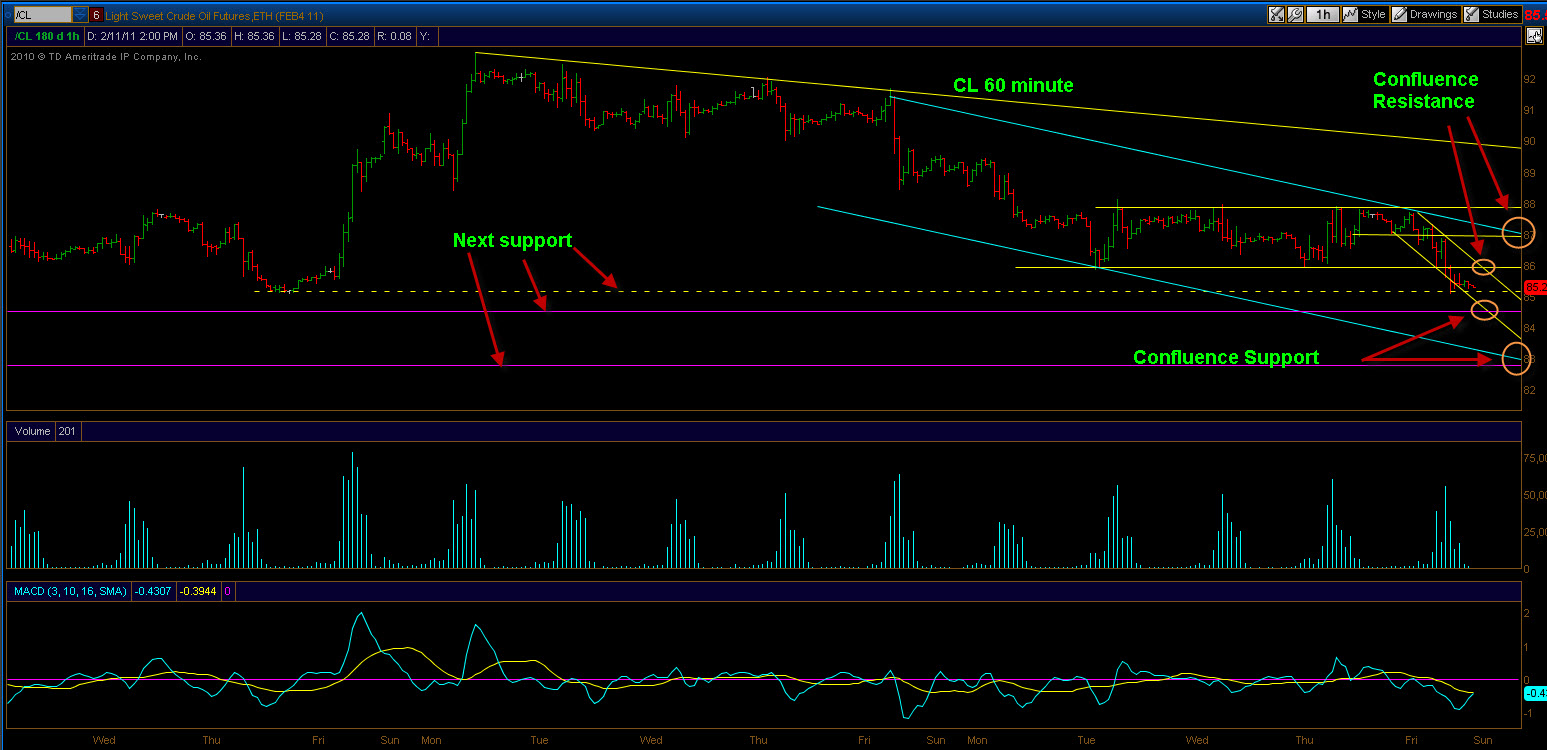Click the TD Ameritrade IP Company copyright text

(106, 57)
